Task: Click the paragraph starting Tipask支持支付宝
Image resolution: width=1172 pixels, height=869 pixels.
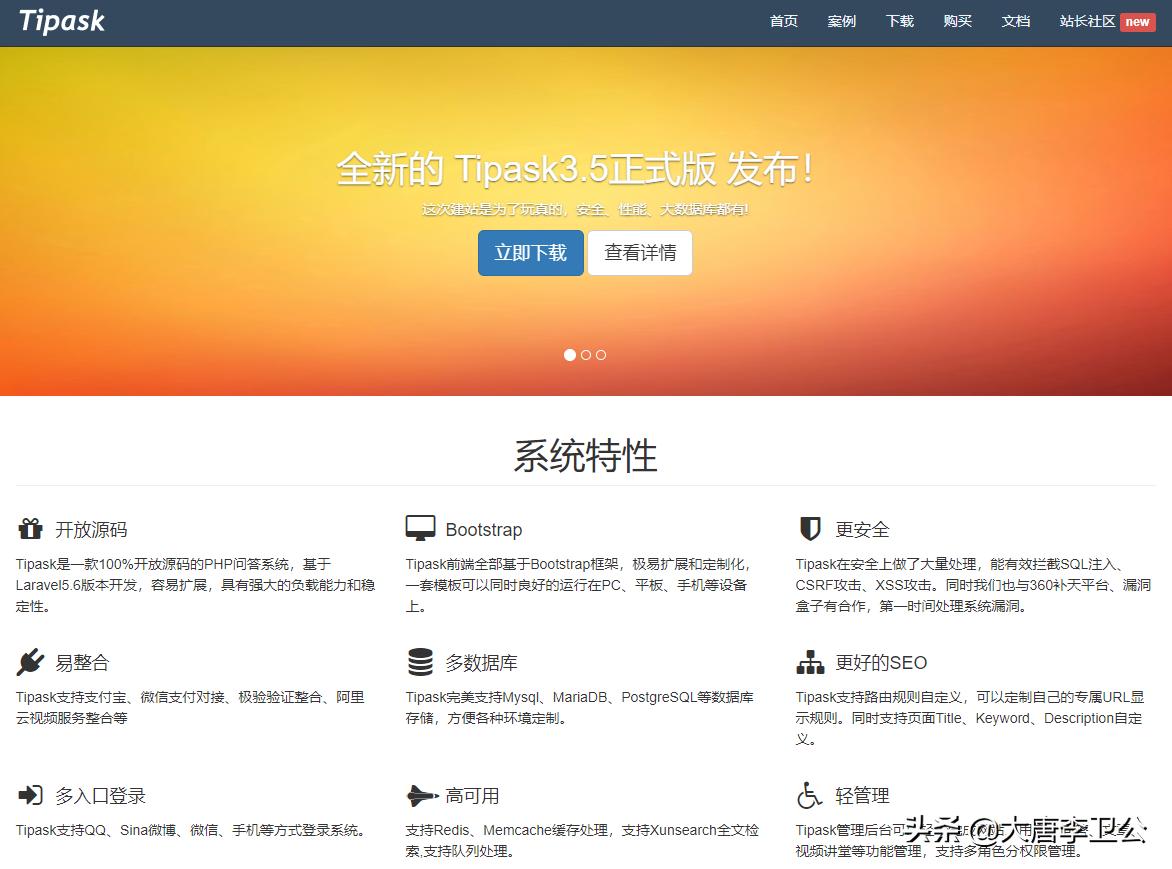Action: [x=190, y=708]
